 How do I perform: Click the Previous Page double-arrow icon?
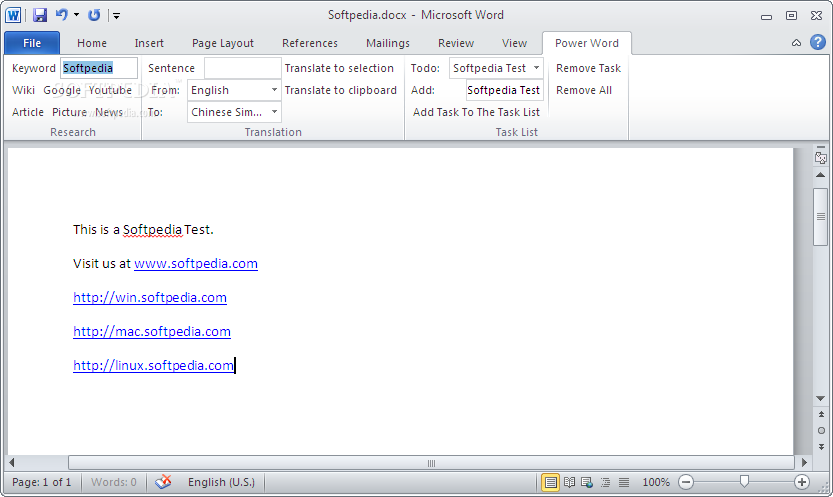(x=821, y=414)
